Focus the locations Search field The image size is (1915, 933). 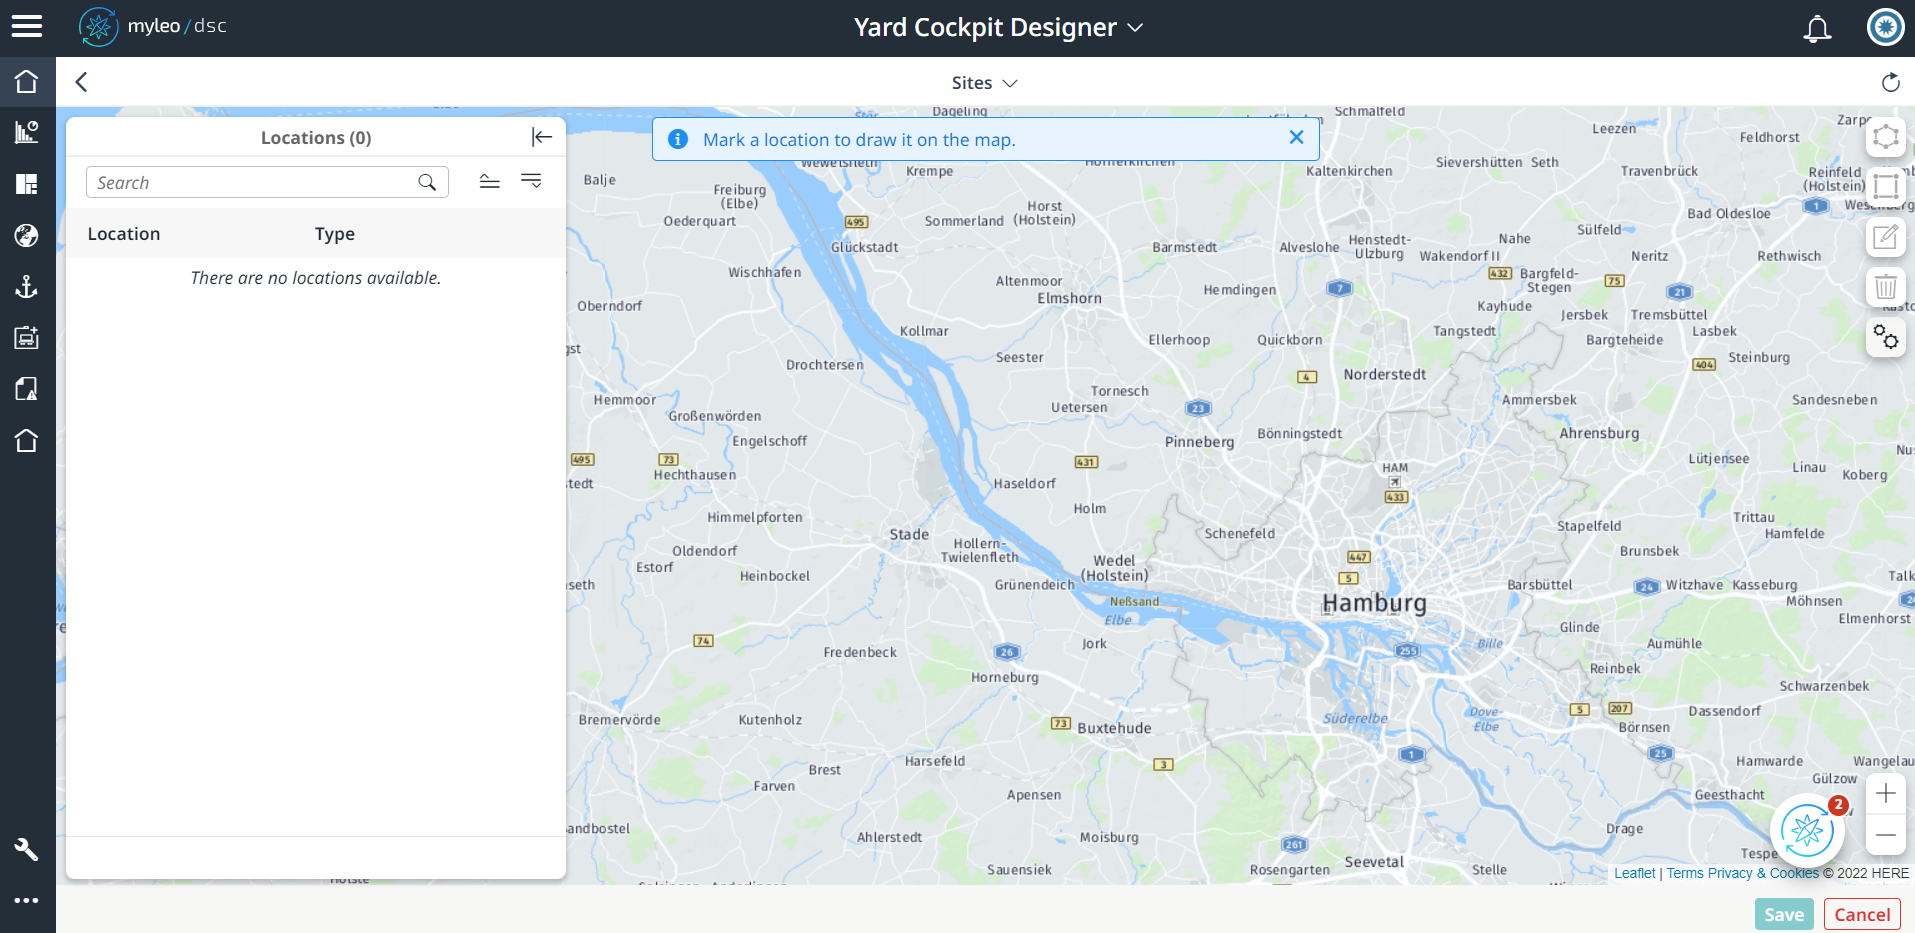[267, 182]
